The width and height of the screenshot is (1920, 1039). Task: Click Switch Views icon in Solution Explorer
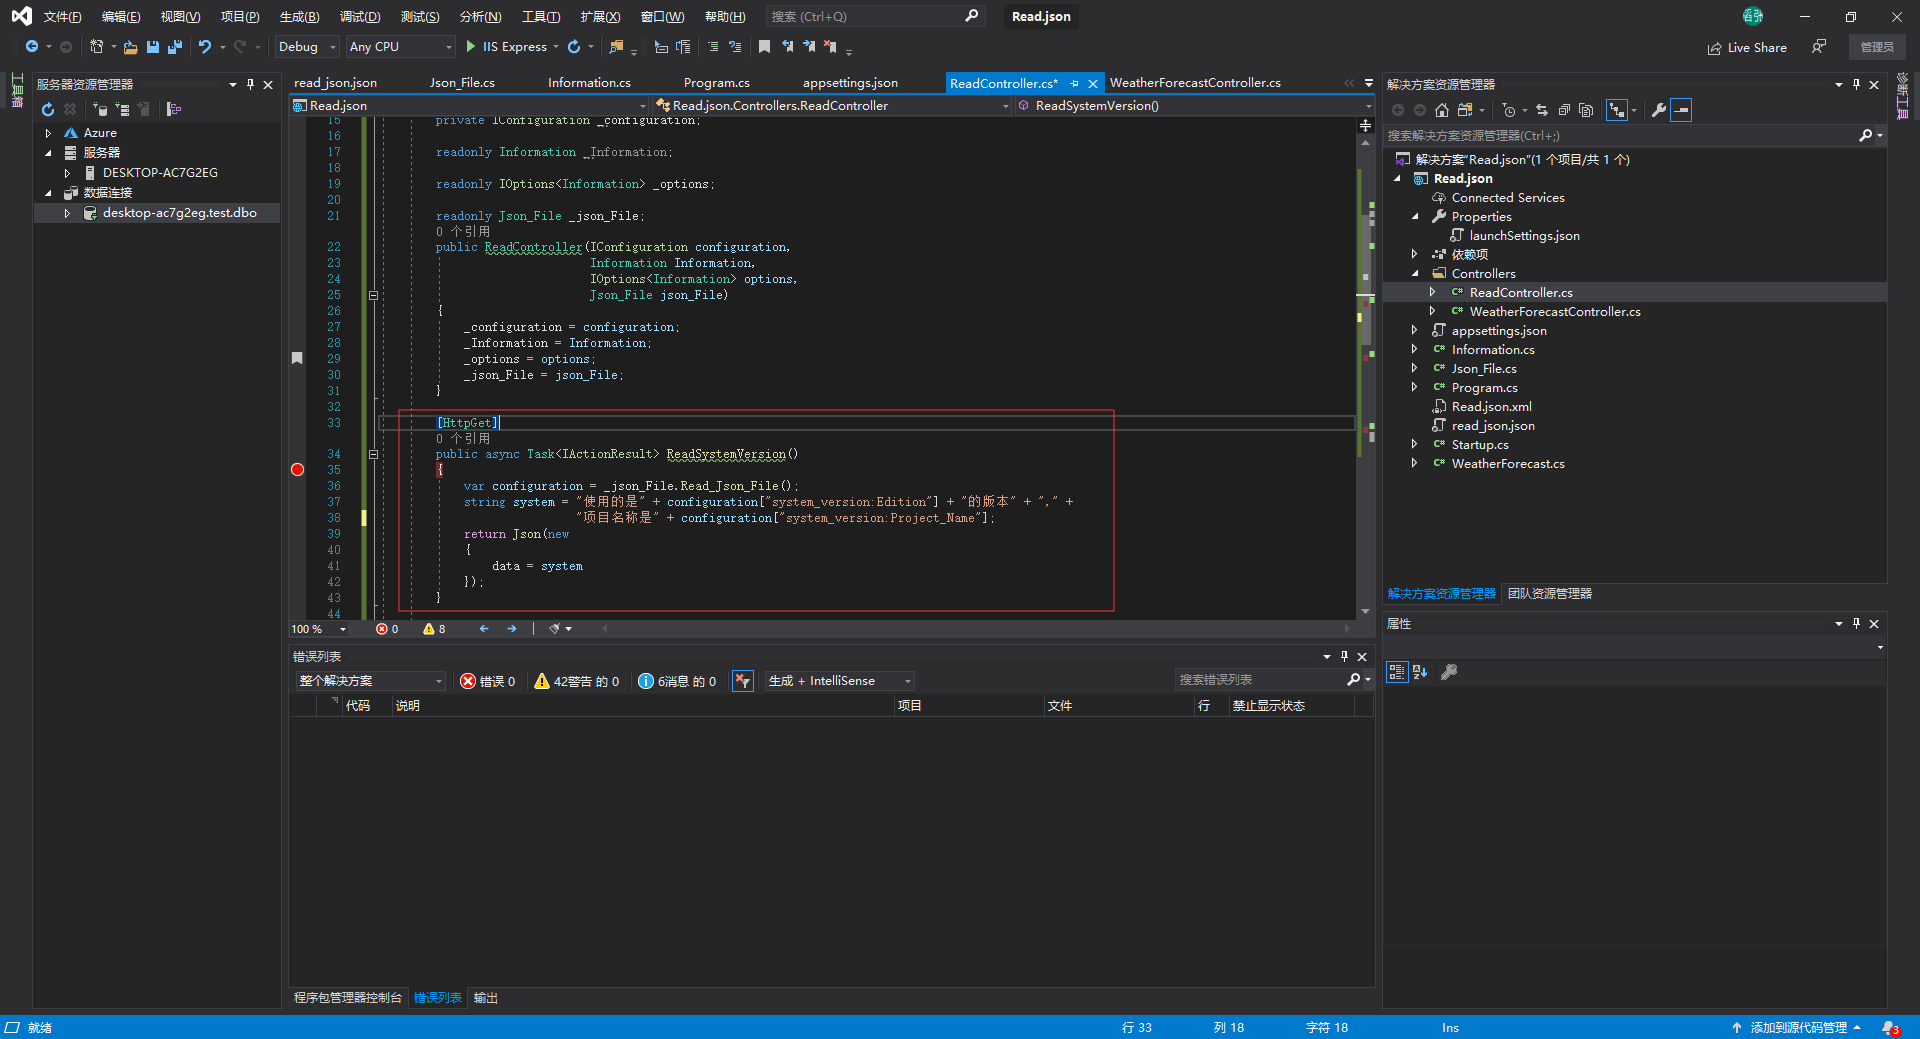point(1465,110)
